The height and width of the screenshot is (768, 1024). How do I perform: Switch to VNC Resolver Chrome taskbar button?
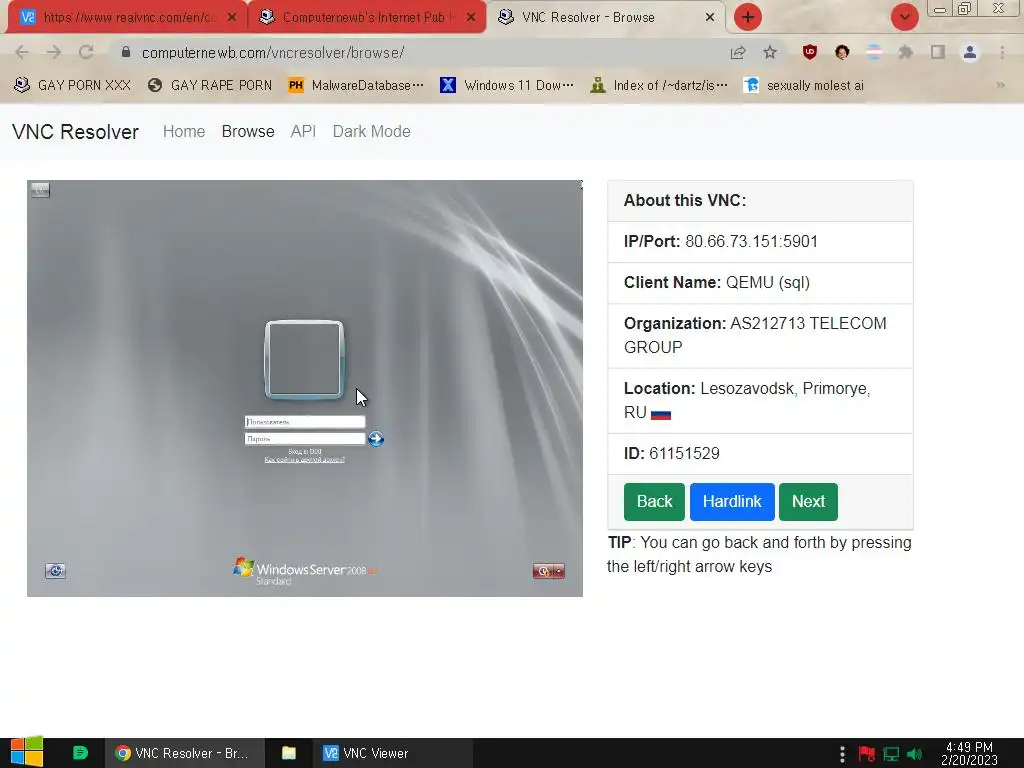[184, 753]
